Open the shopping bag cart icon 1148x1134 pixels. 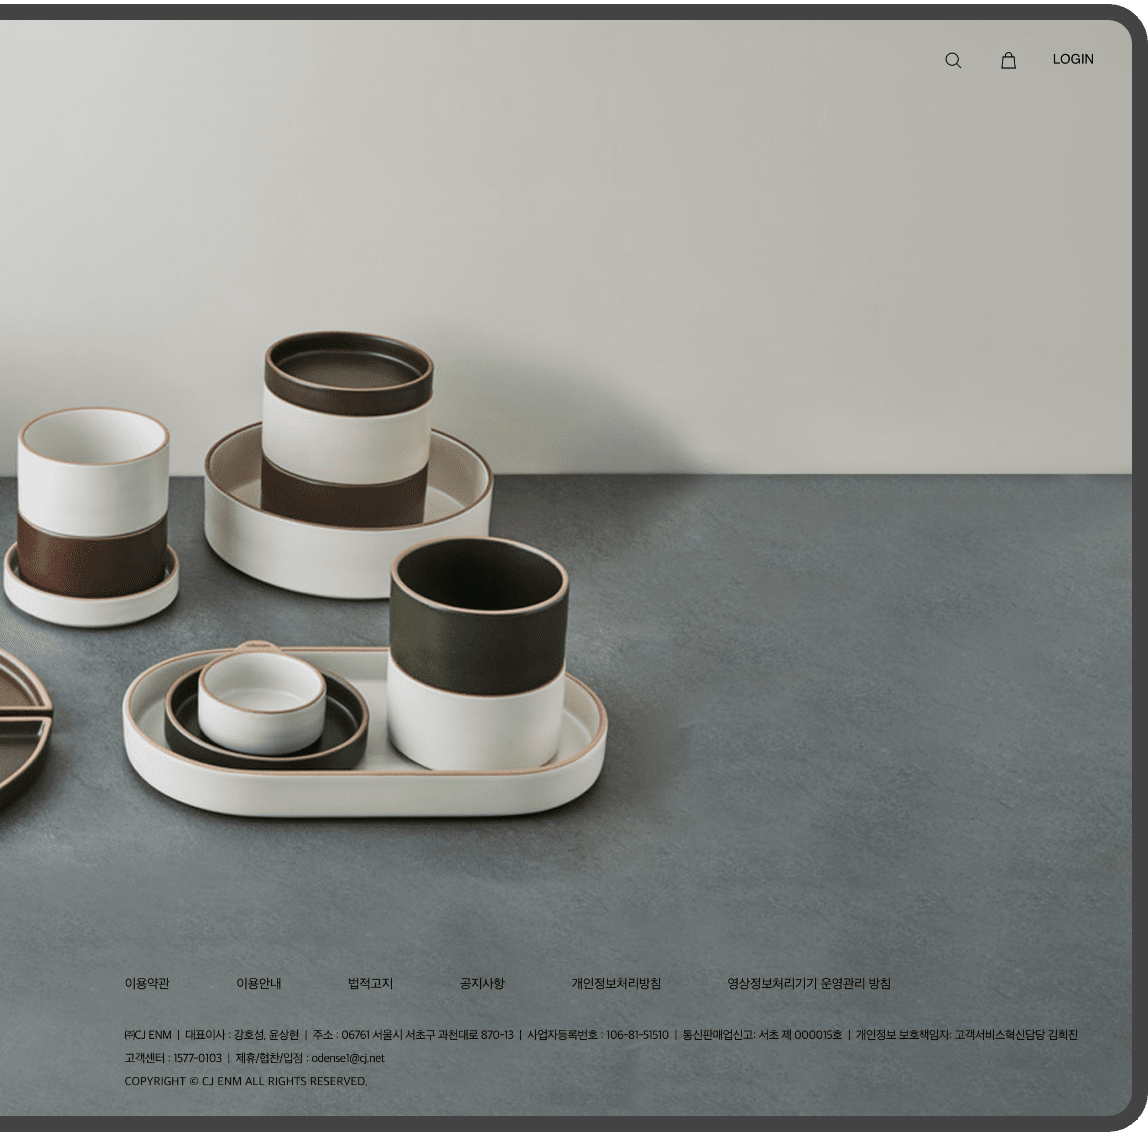pyautogui.click(x=1008, y=60)
